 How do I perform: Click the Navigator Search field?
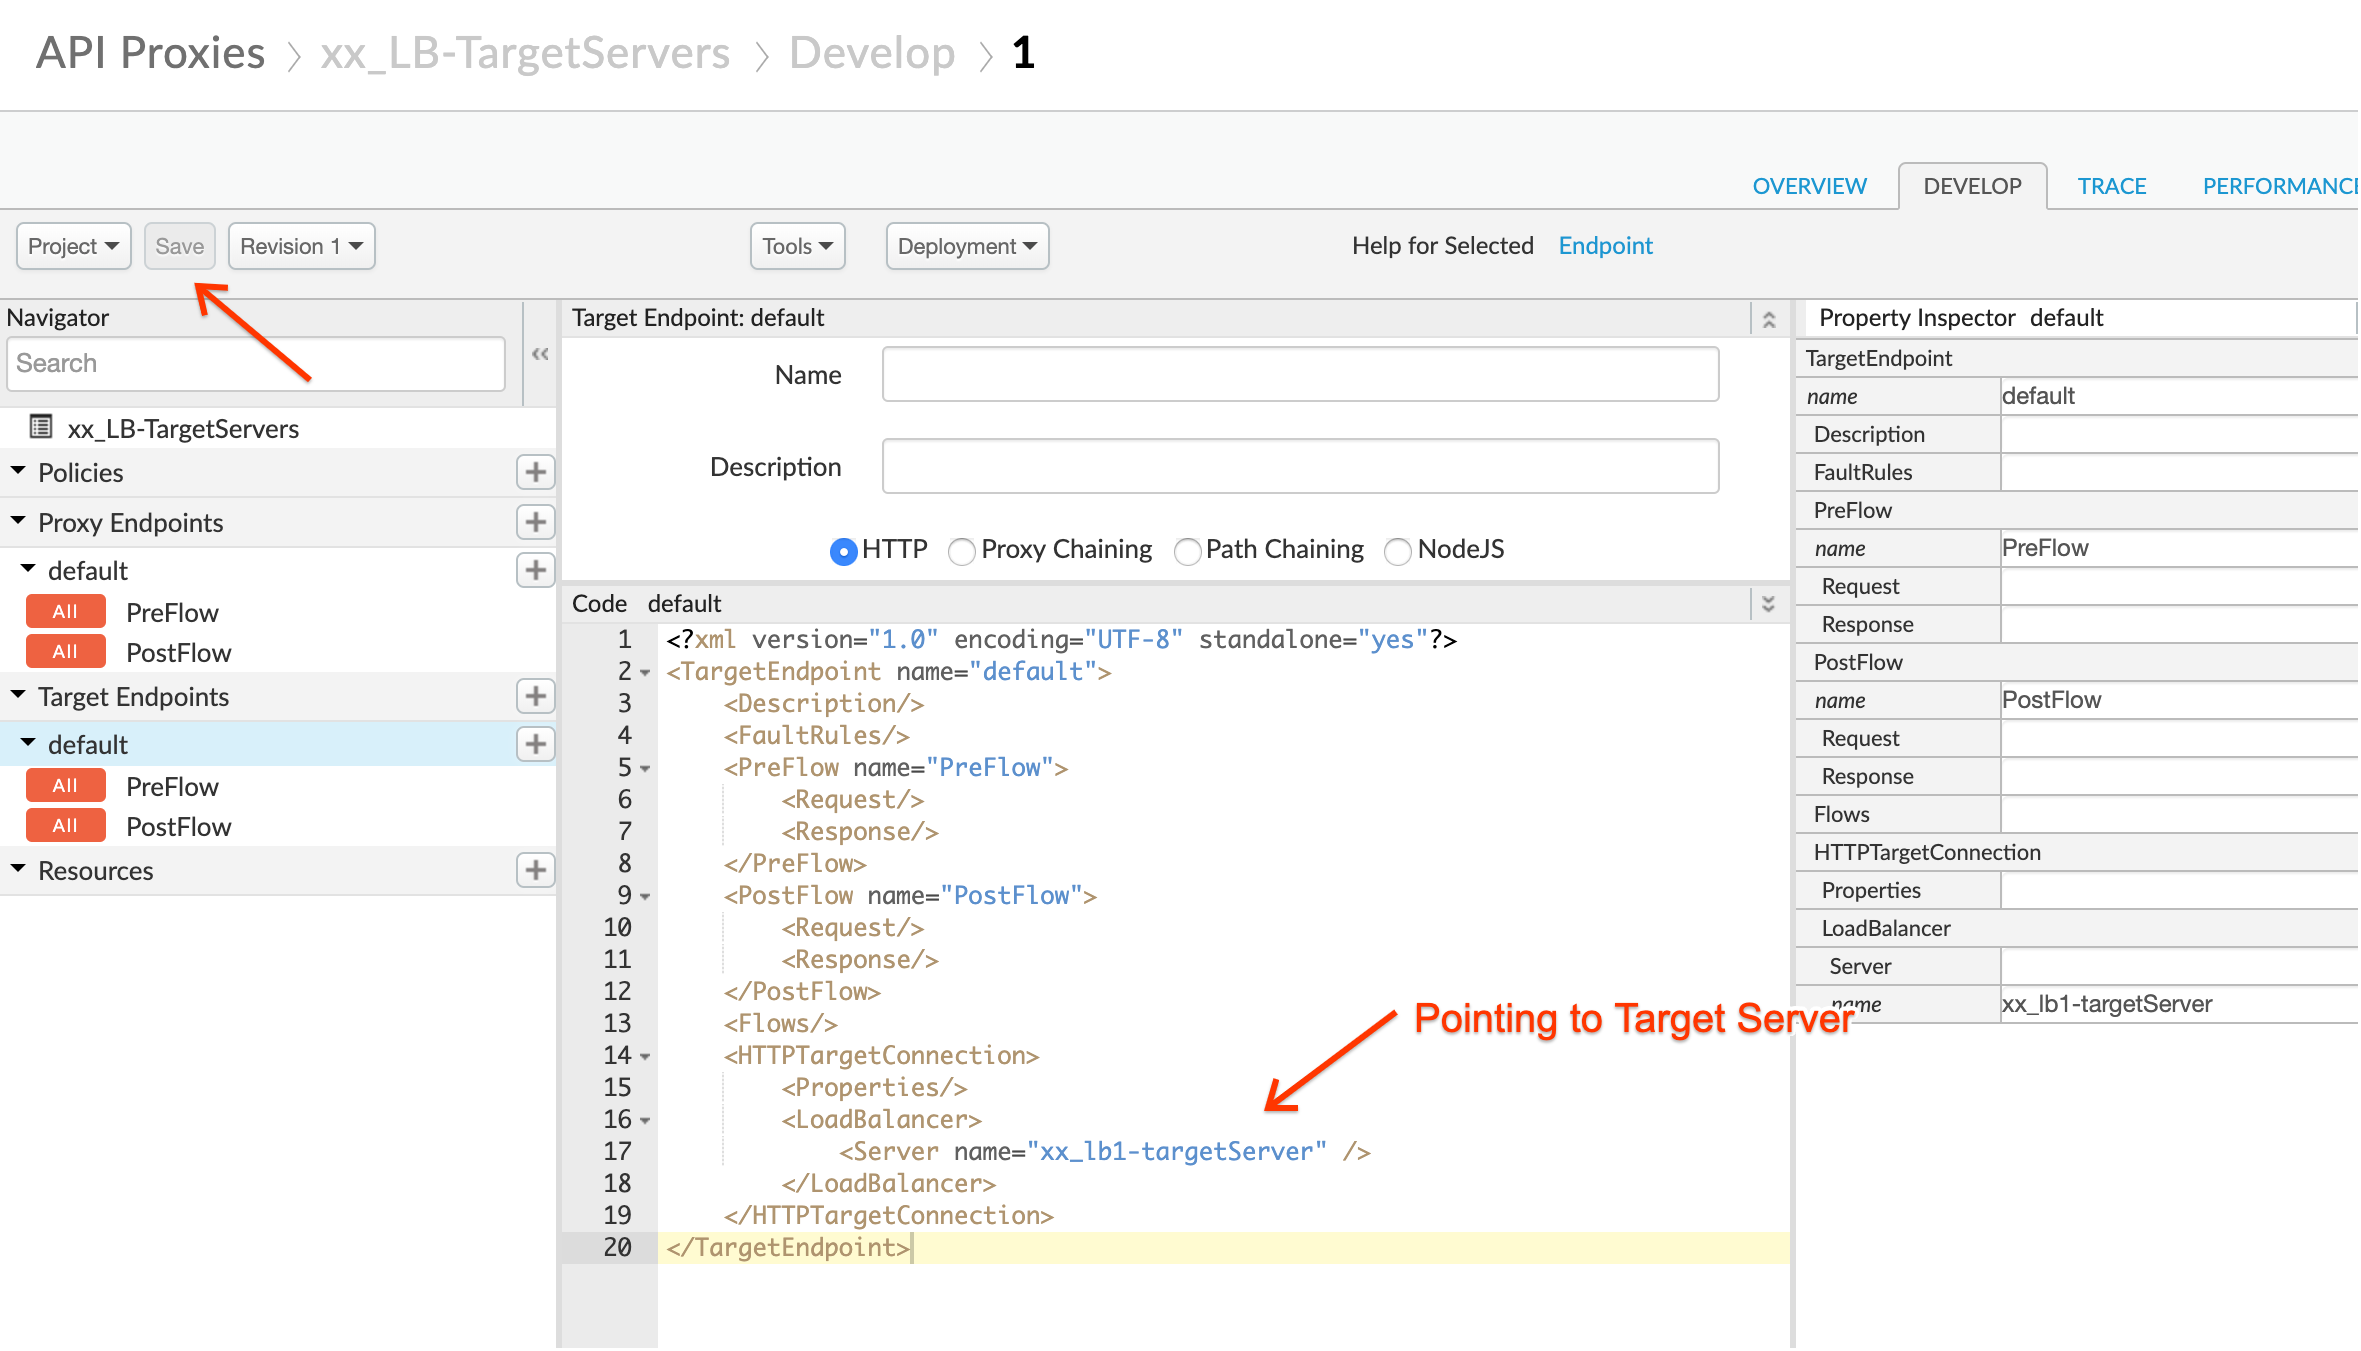256,363
